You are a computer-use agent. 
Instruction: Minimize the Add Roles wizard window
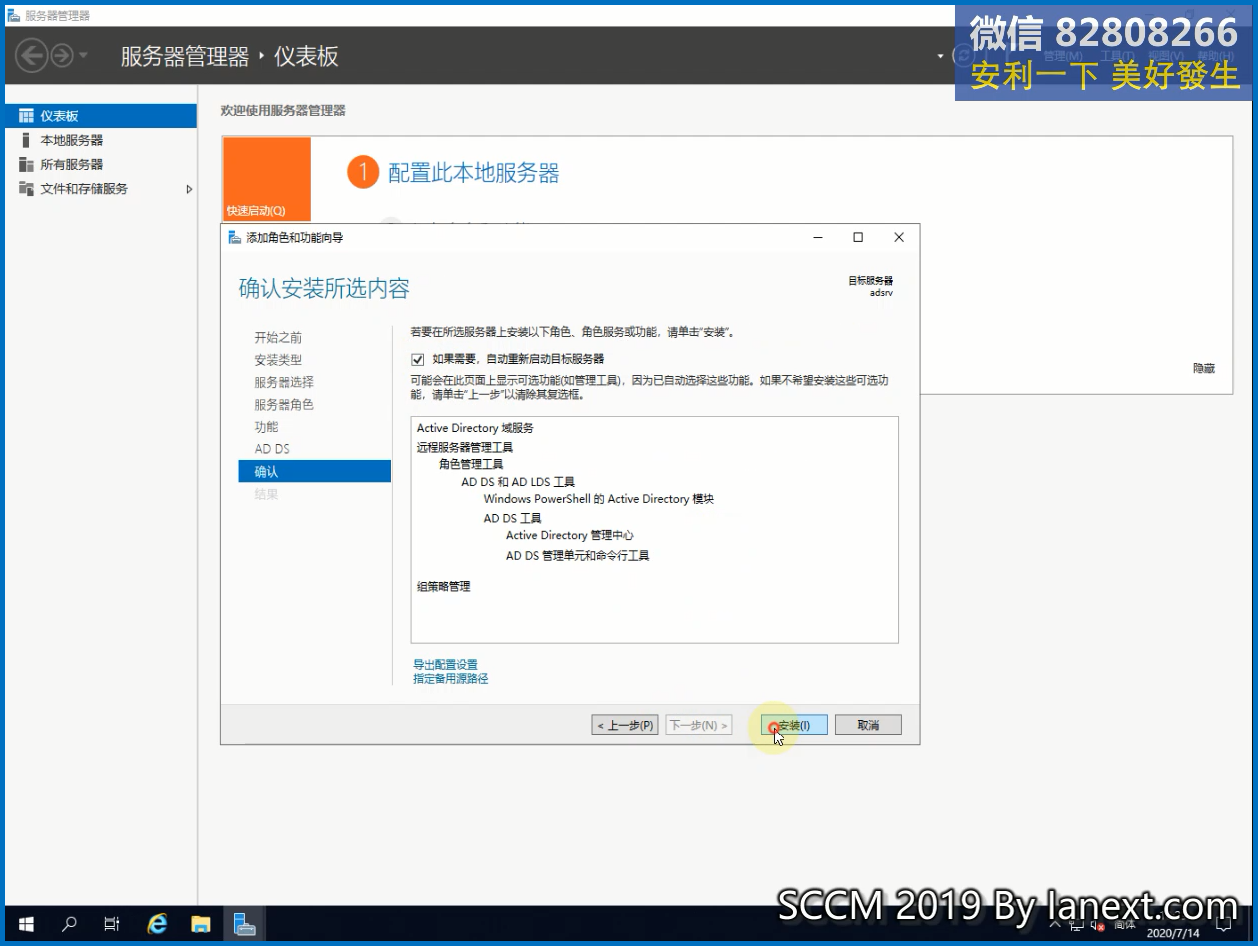[x=818, y=237]
